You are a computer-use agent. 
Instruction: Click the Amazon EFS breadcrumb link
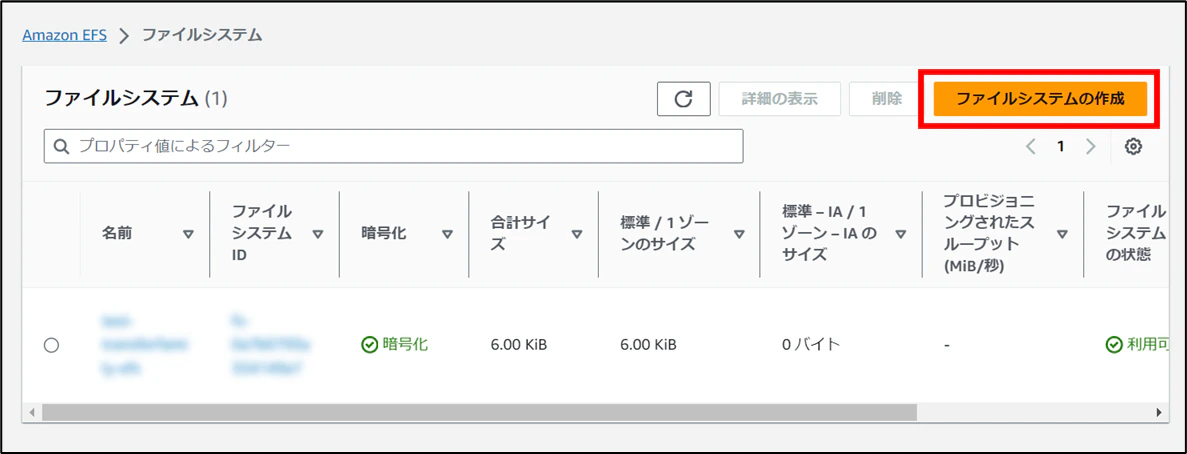64,35
